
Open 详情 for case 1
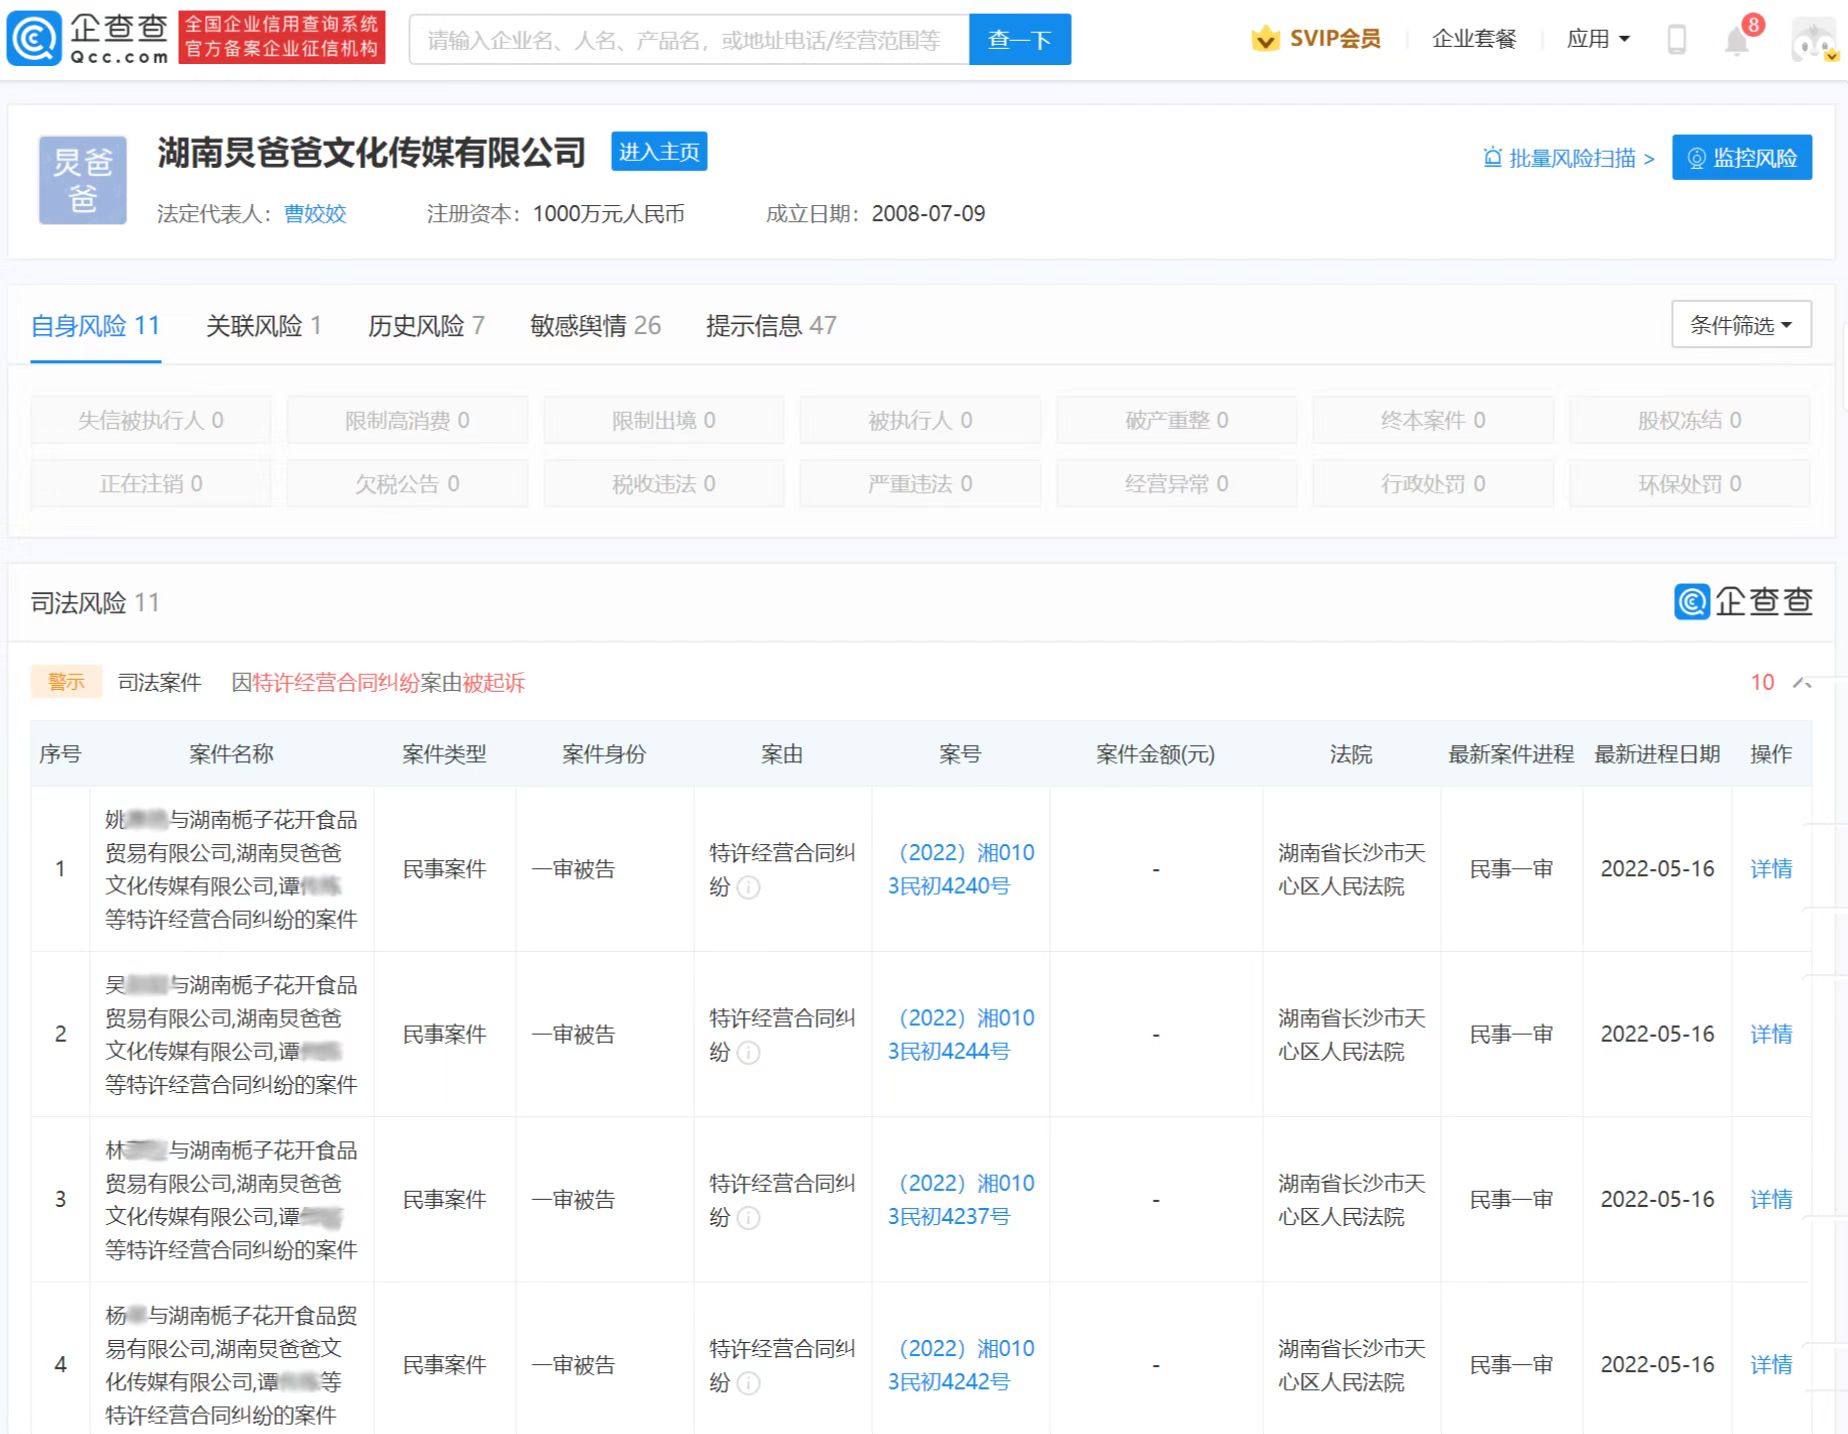pyautogui.click(x=1770, y=869)
